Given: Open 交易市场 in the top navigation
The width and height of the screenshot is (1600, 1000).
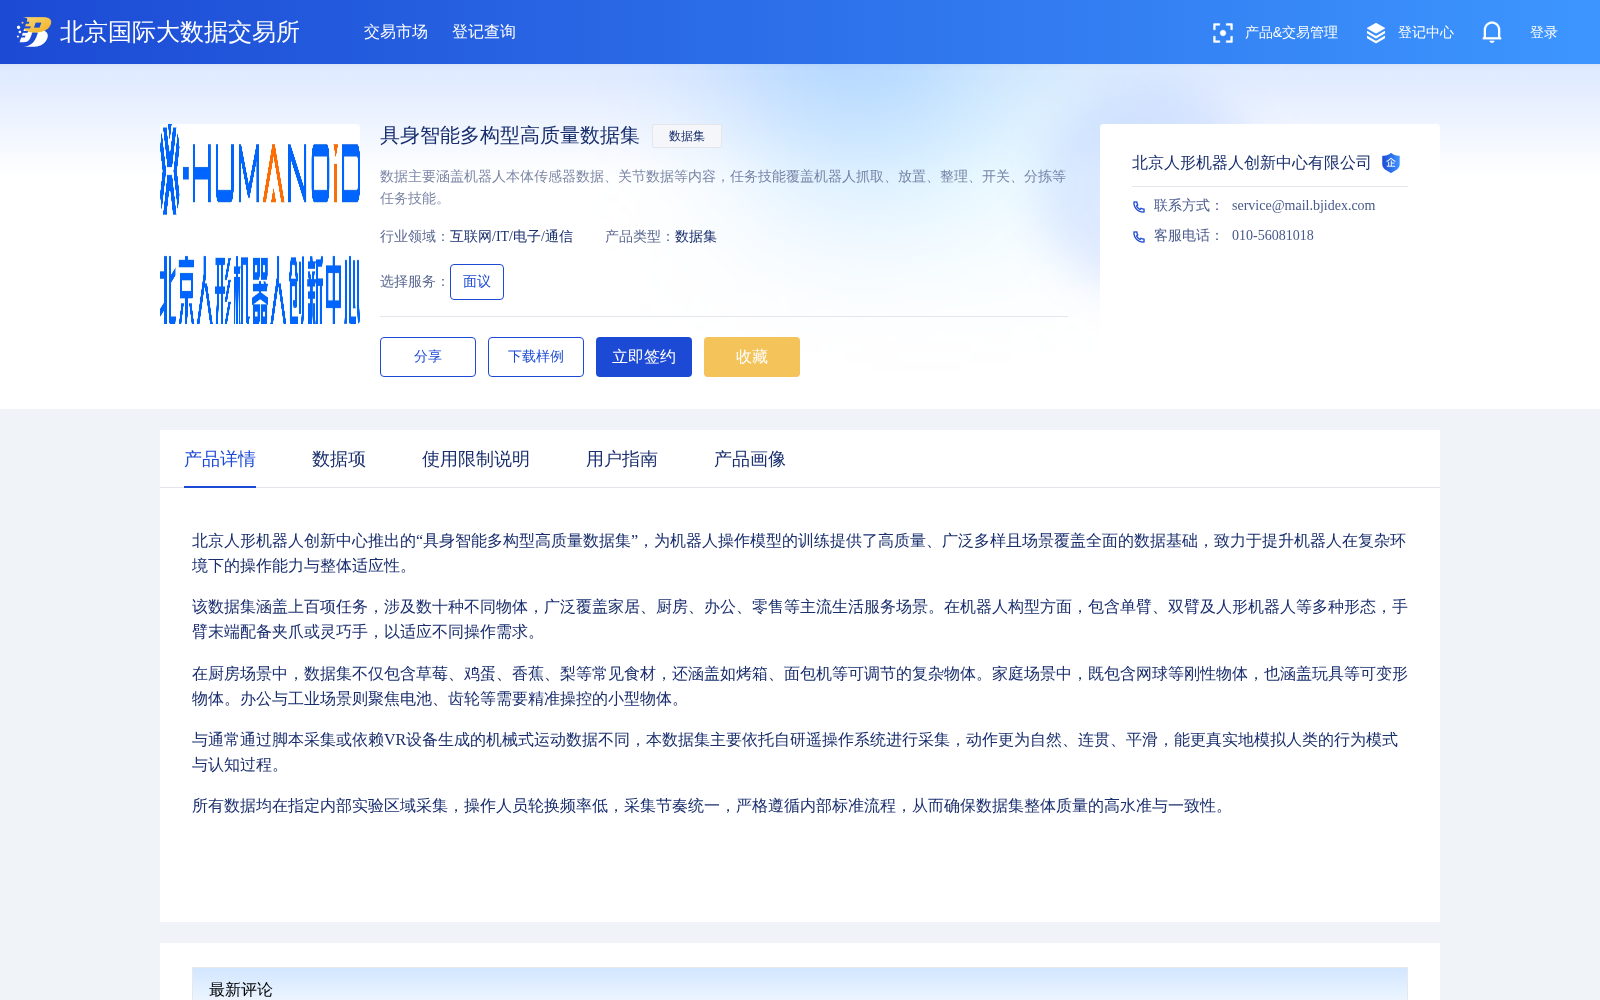Looking at the screenshot, I should point(396,32).
